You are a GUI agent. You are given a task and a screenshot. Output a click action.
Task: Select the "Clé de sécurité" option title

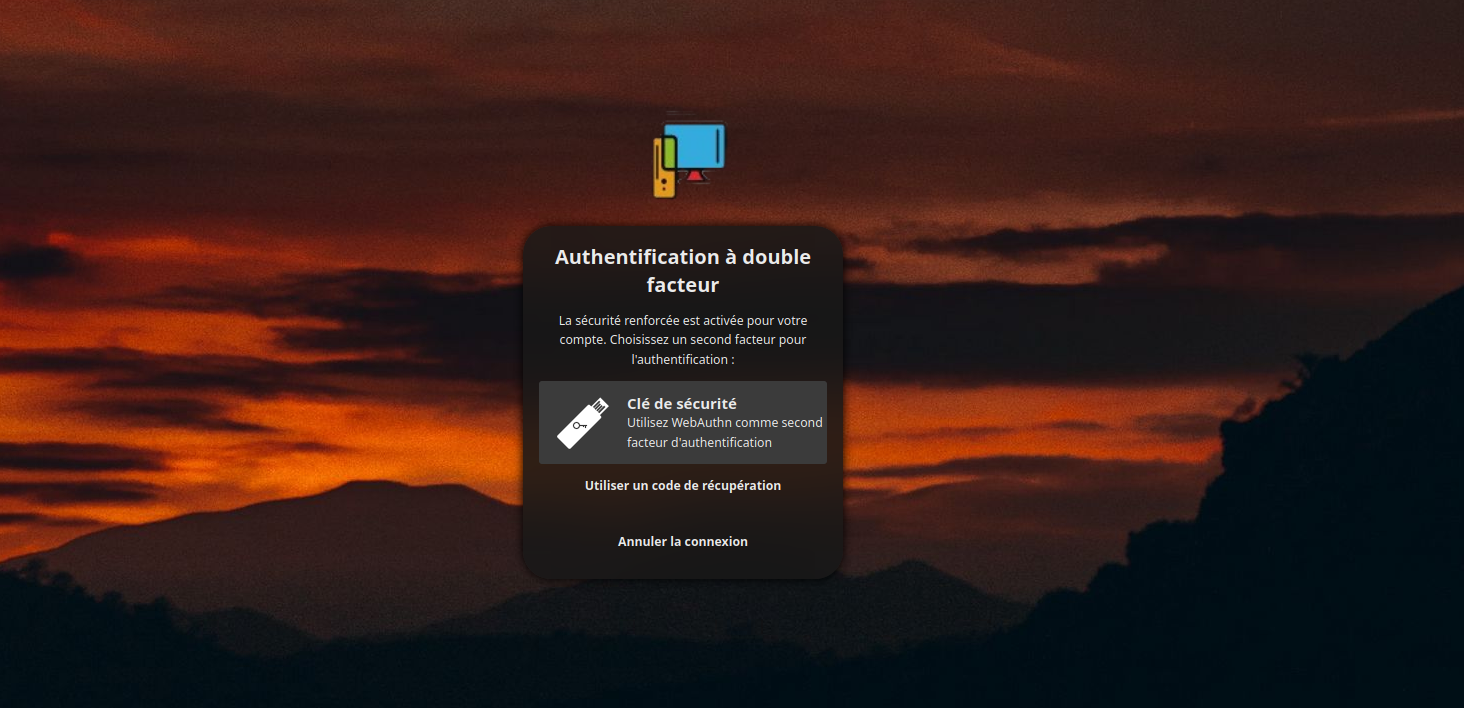point(681,404)
